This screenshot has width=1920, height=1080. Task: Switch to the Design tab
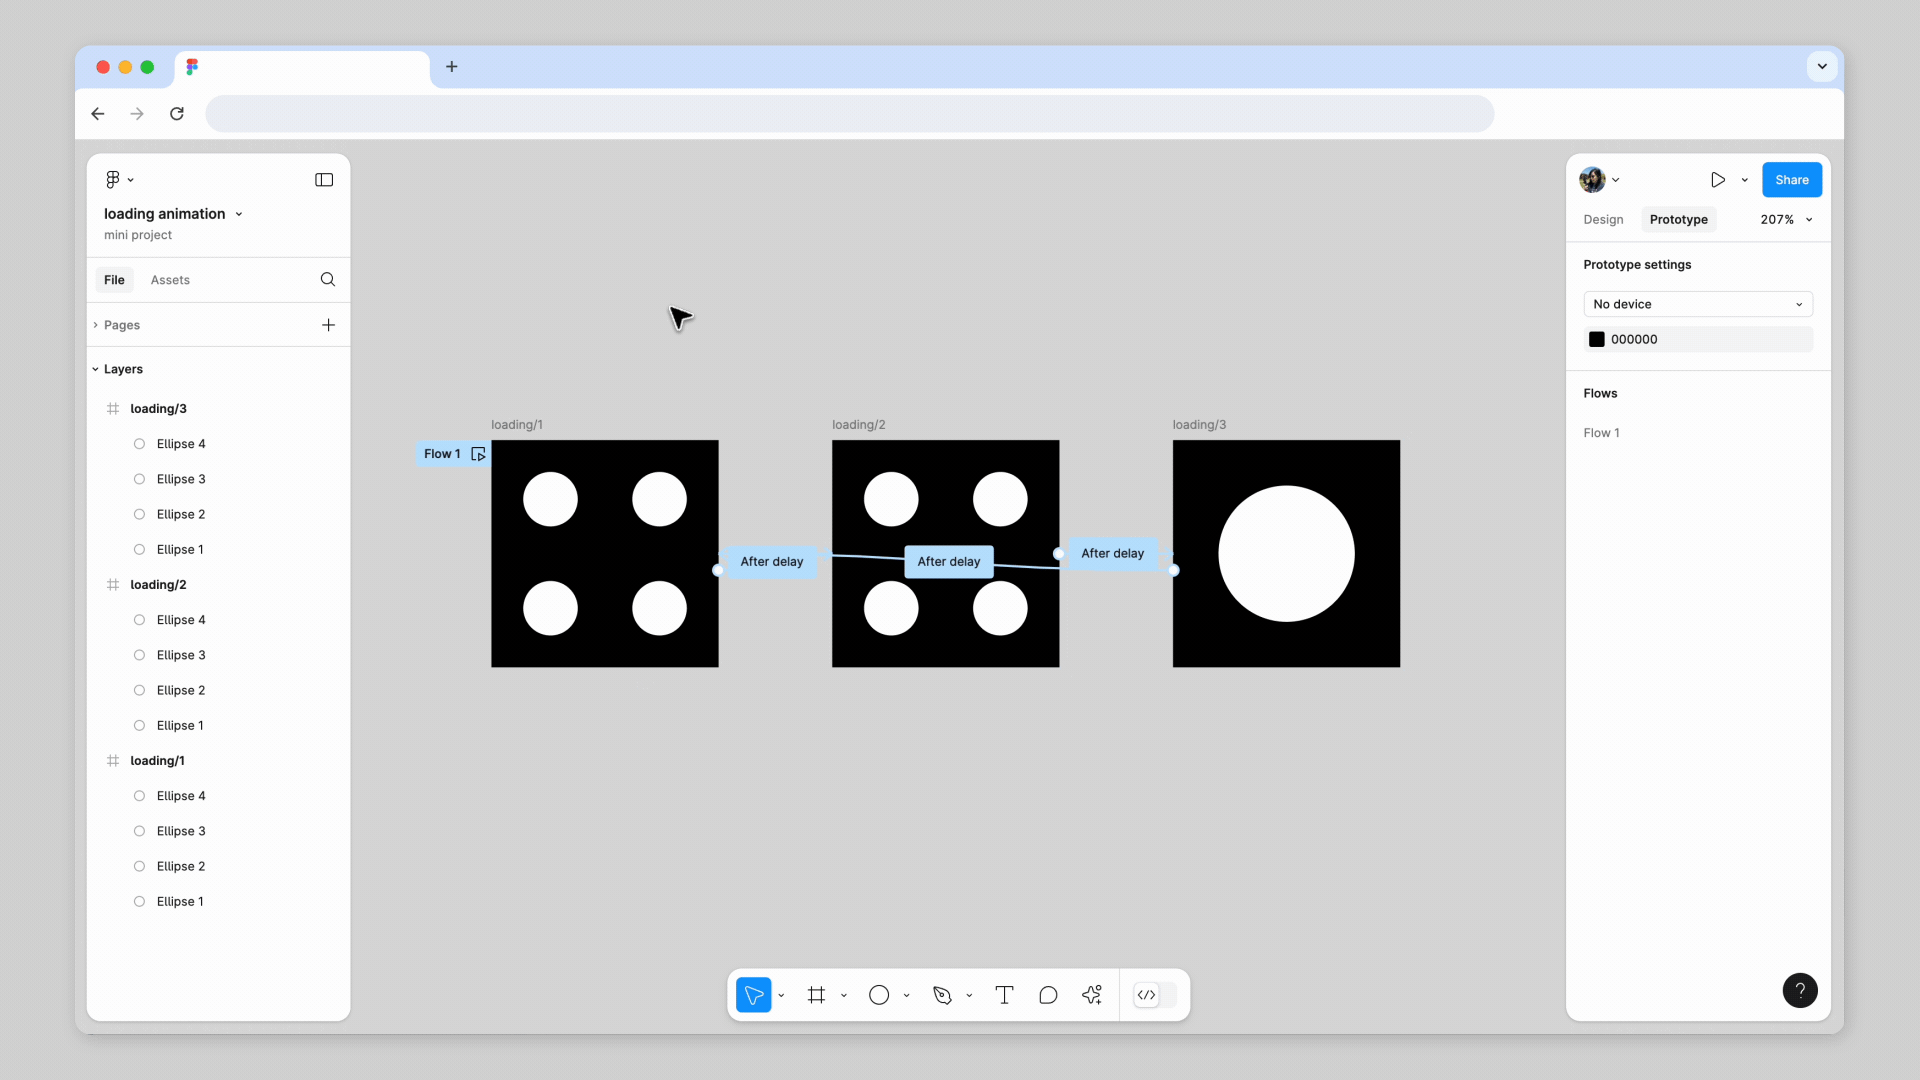click(1603, 220)
